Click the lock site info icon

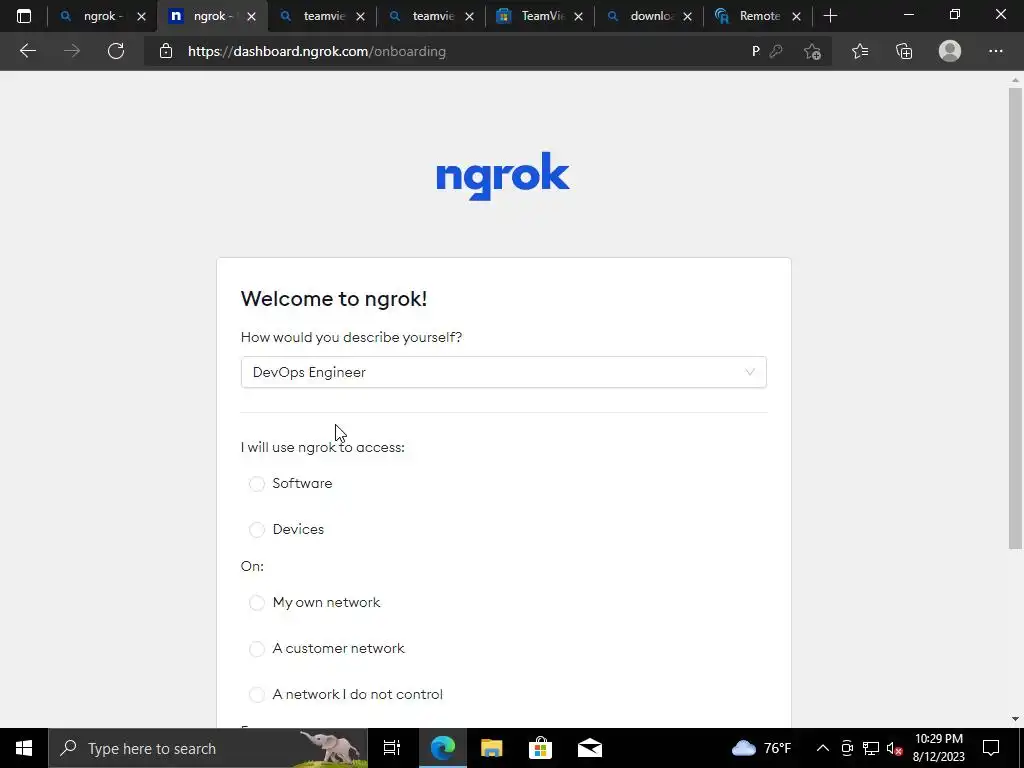tap(166, 51)
